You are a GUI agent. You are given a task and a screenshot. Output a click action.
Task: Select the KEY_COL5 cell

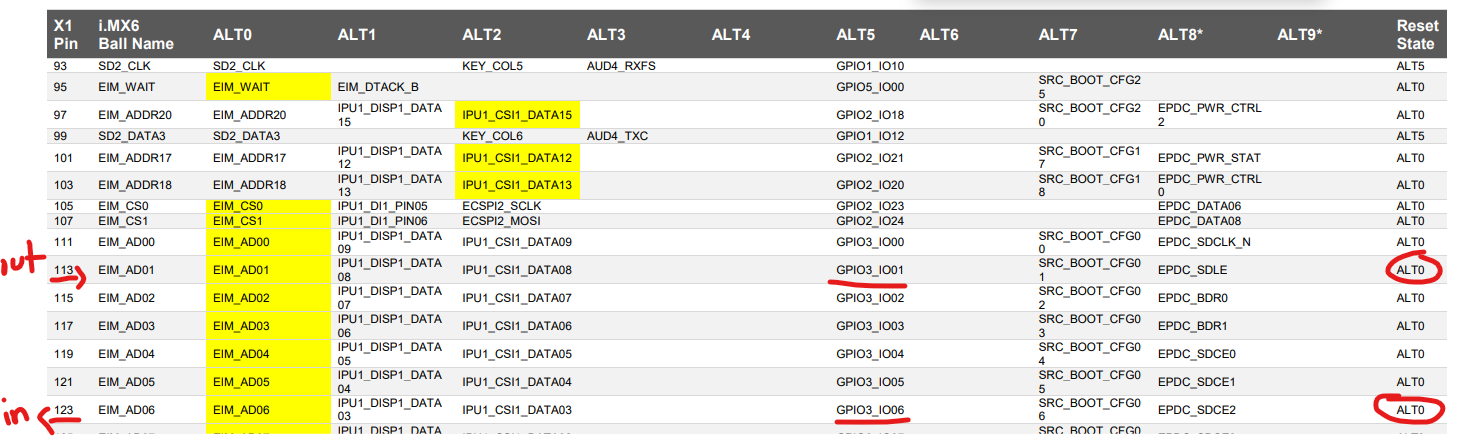click(x=492, y=66)
